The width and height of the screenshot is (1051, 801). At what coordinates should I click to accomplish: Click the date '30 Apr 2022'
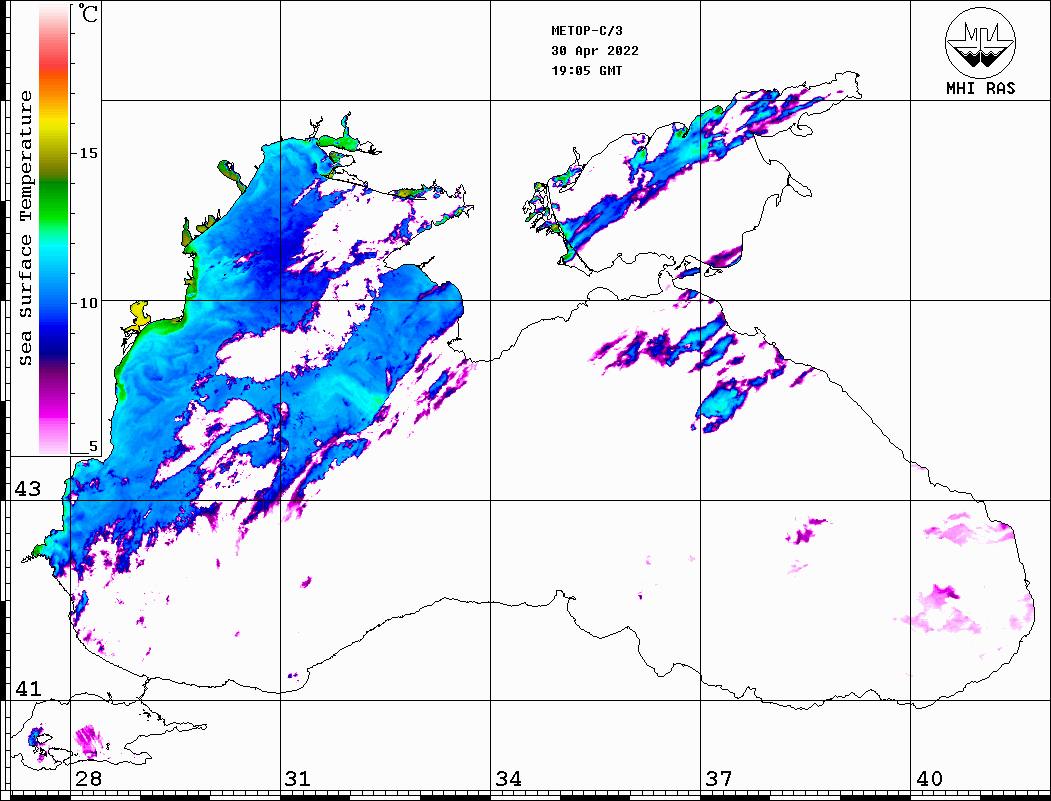click(595, 51)
